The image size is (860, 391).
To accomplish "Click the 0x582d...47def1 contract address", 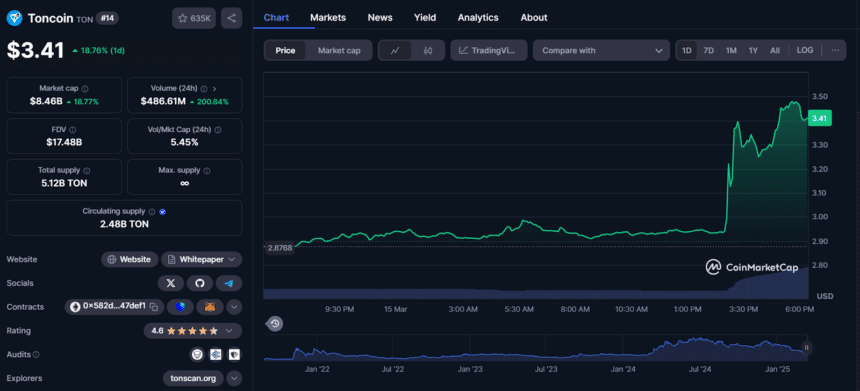I will [114, 307].
